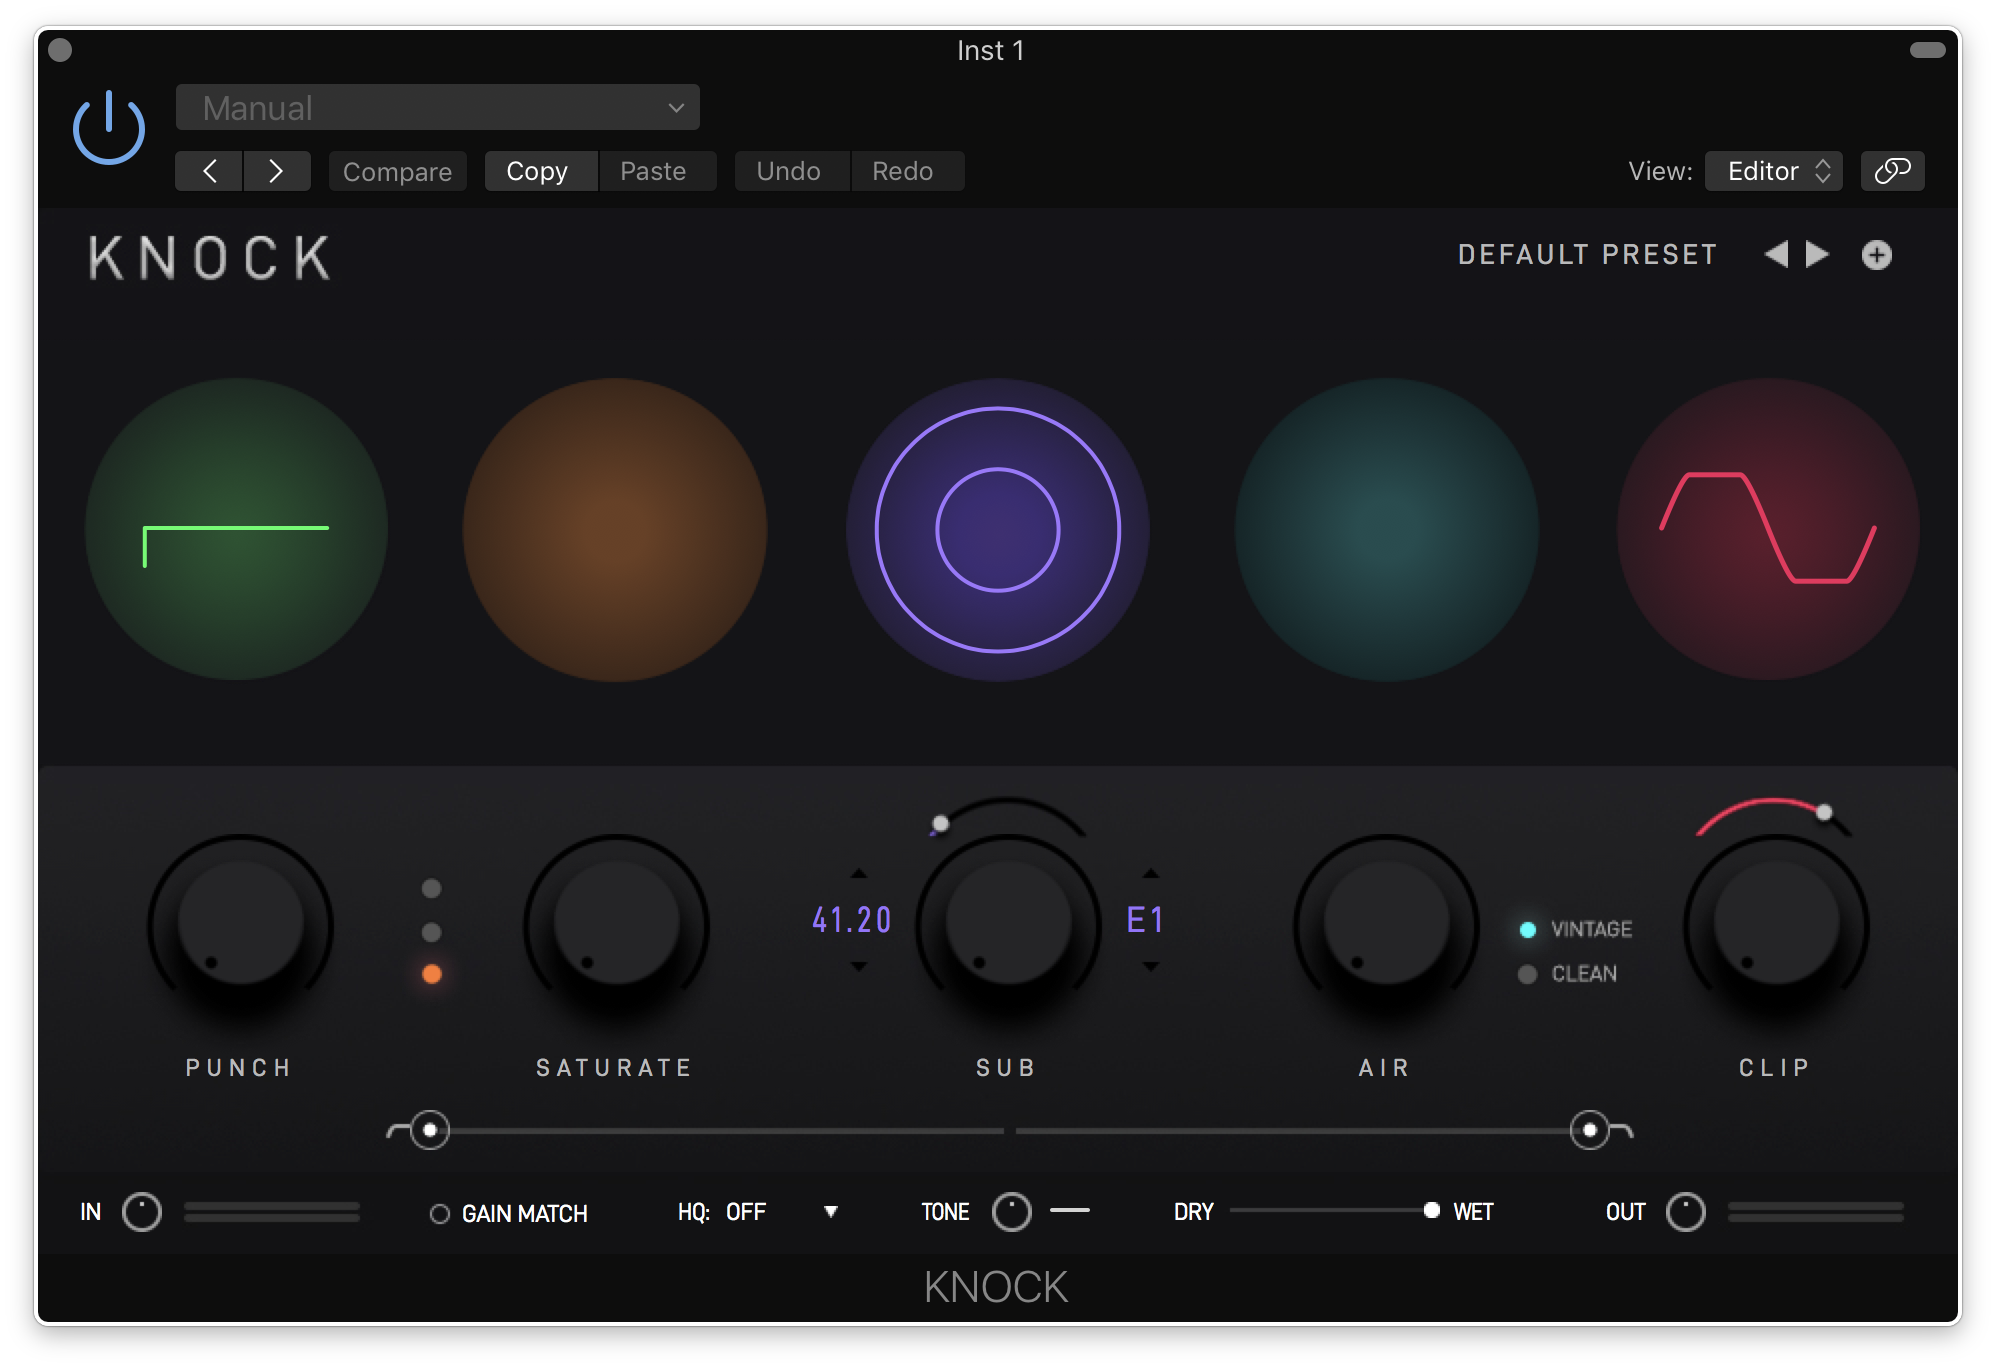Click the Copy button
Image resolution: width=1996 pixels, height=1368 pixels.
pyautogui.click(x=537, y=171)
